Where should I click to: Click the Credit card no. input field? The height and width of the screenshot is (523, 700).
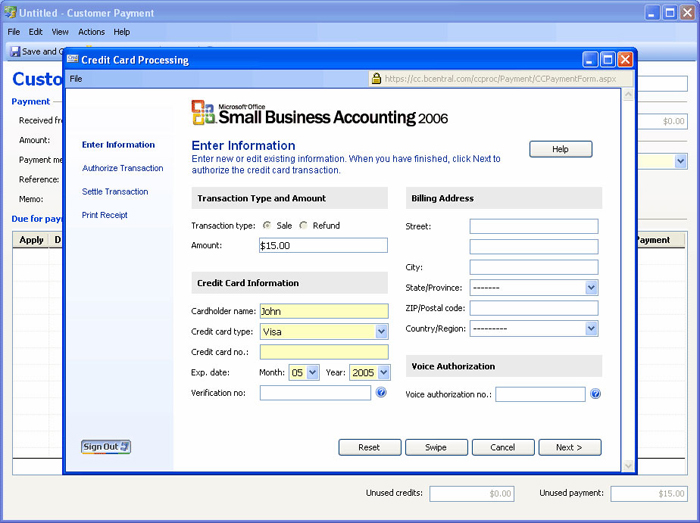click(x=323, y=352)
